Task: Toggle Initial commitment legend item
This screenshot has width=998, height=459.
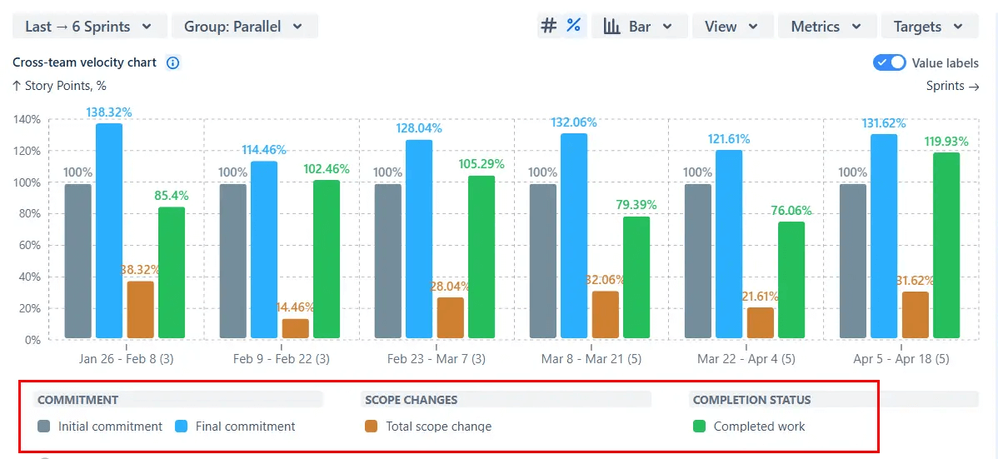Action: (100, 426)
